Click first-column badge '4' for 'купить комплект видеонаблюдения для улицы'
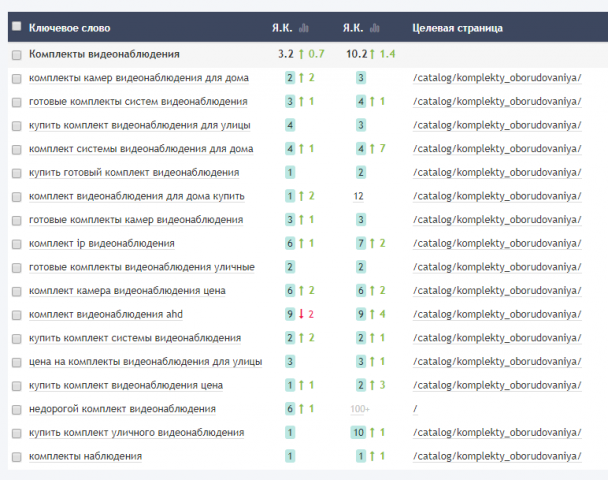Image resolution: width=608 pixels, height=480 pixels. (x=290, y=125)
